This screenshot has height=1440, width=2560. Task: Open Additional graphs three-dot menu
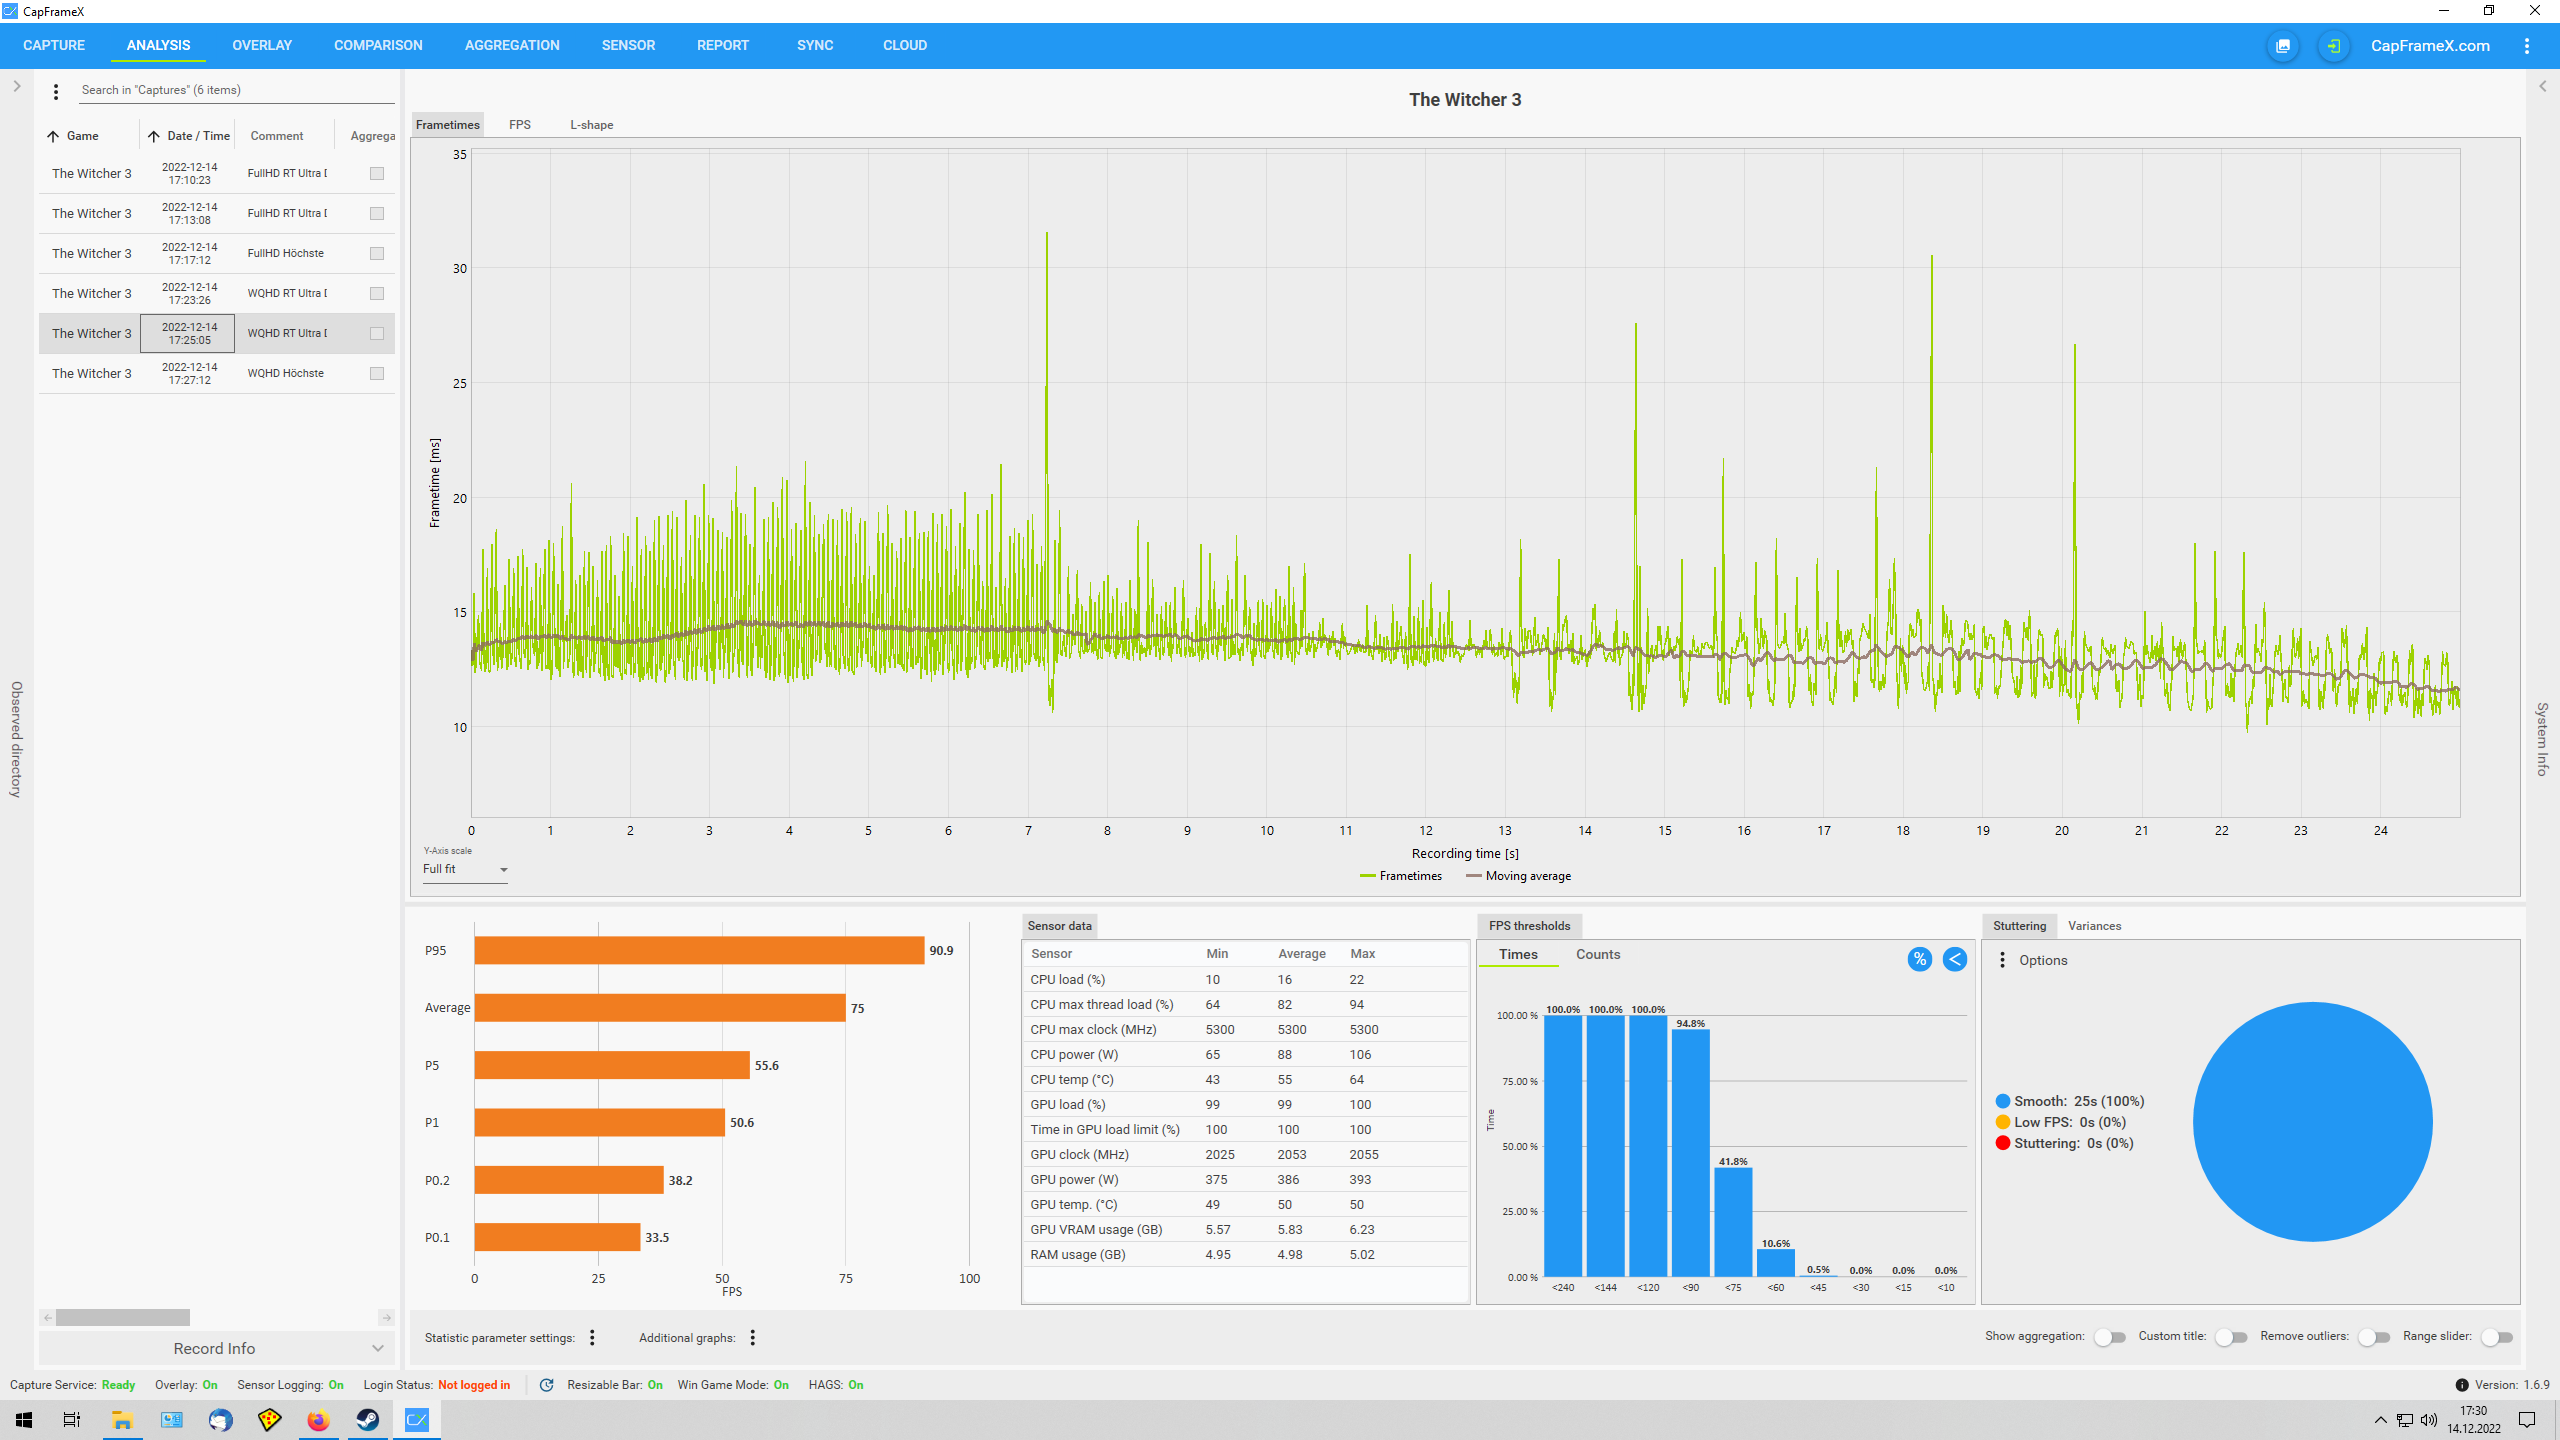752,1337
